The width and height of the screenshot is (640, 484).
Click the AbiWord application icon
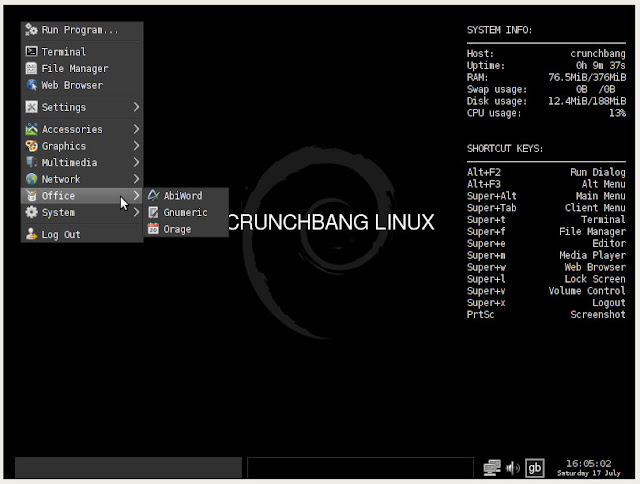click(153, 195)
